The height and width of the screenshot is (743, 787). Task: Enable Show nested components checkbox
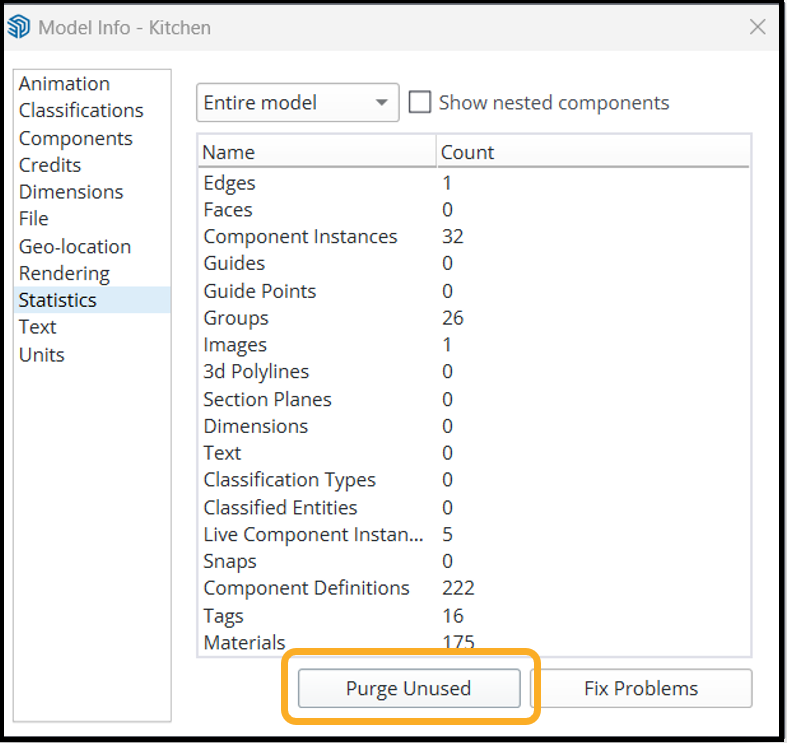coord(421,103)
